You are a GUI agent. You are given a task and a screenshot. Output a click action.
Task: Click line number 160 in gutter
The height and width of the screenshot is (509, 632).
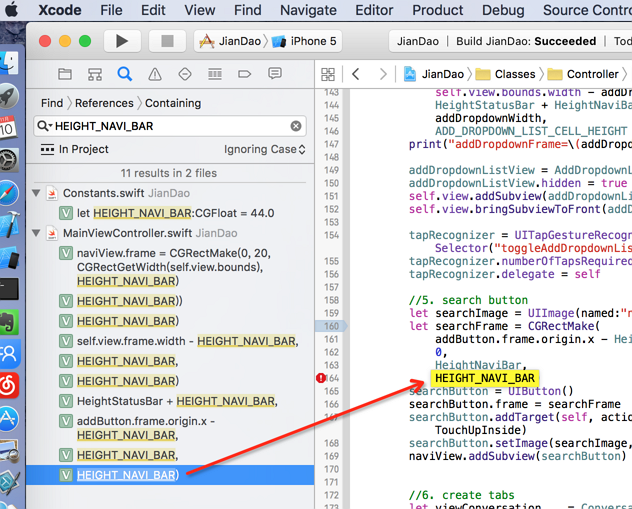[331, 326]
